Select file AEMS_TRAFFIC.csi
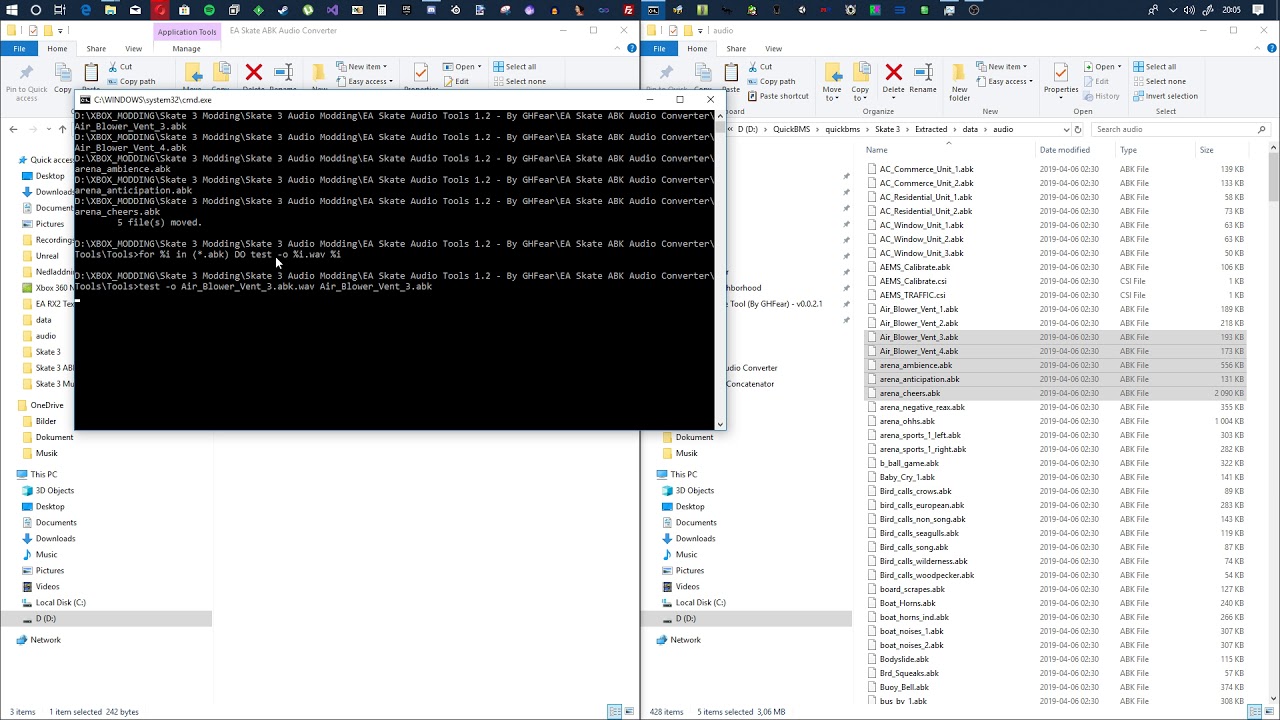The height and width of the screenshot is (720, 1280). coord(912,295)
